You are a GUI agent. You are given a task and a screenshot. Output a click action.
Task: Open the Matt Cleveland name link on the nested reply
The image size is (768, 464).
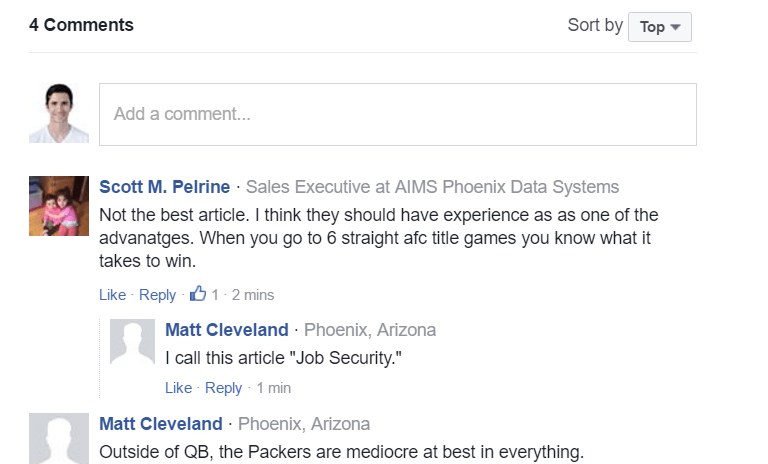227,330
